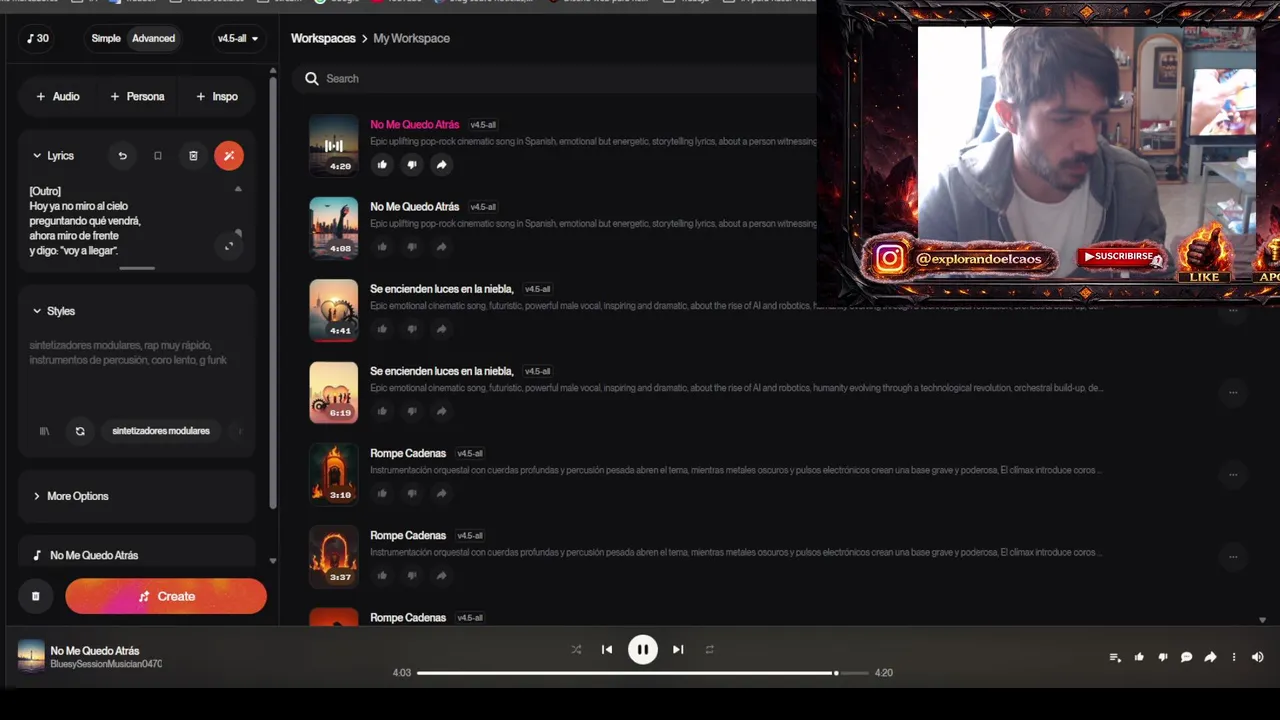Add a Persona to the song
The width and height of the screenshot is (1280, 720).
137,96
